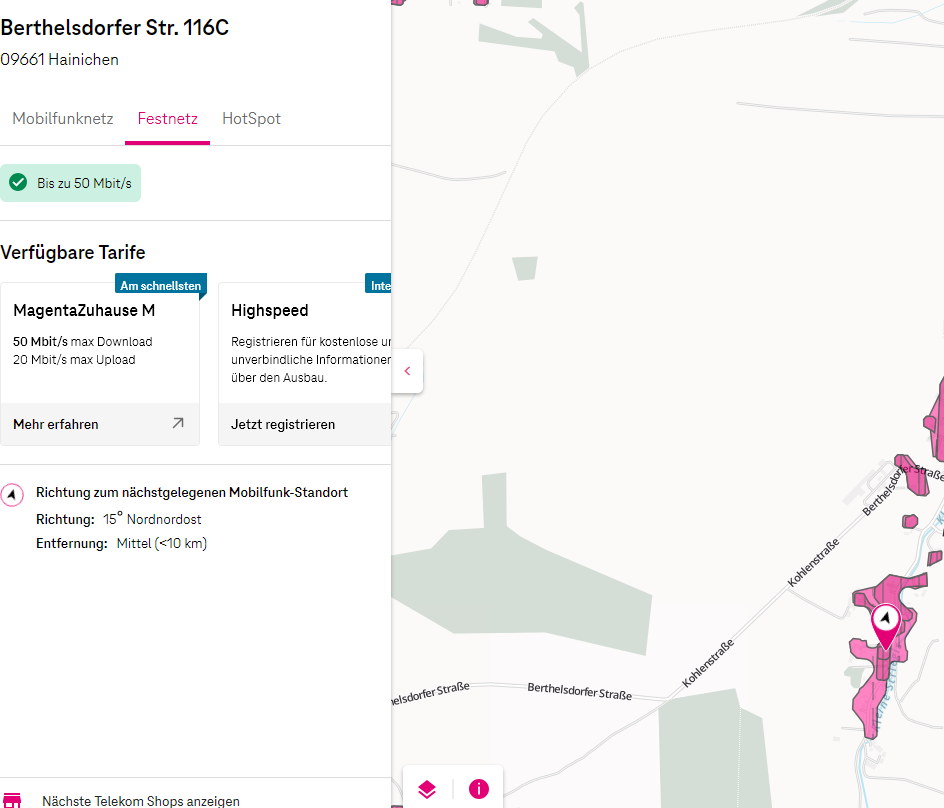
Task: Open the HotSpot tab
Action: coord(252,119)
